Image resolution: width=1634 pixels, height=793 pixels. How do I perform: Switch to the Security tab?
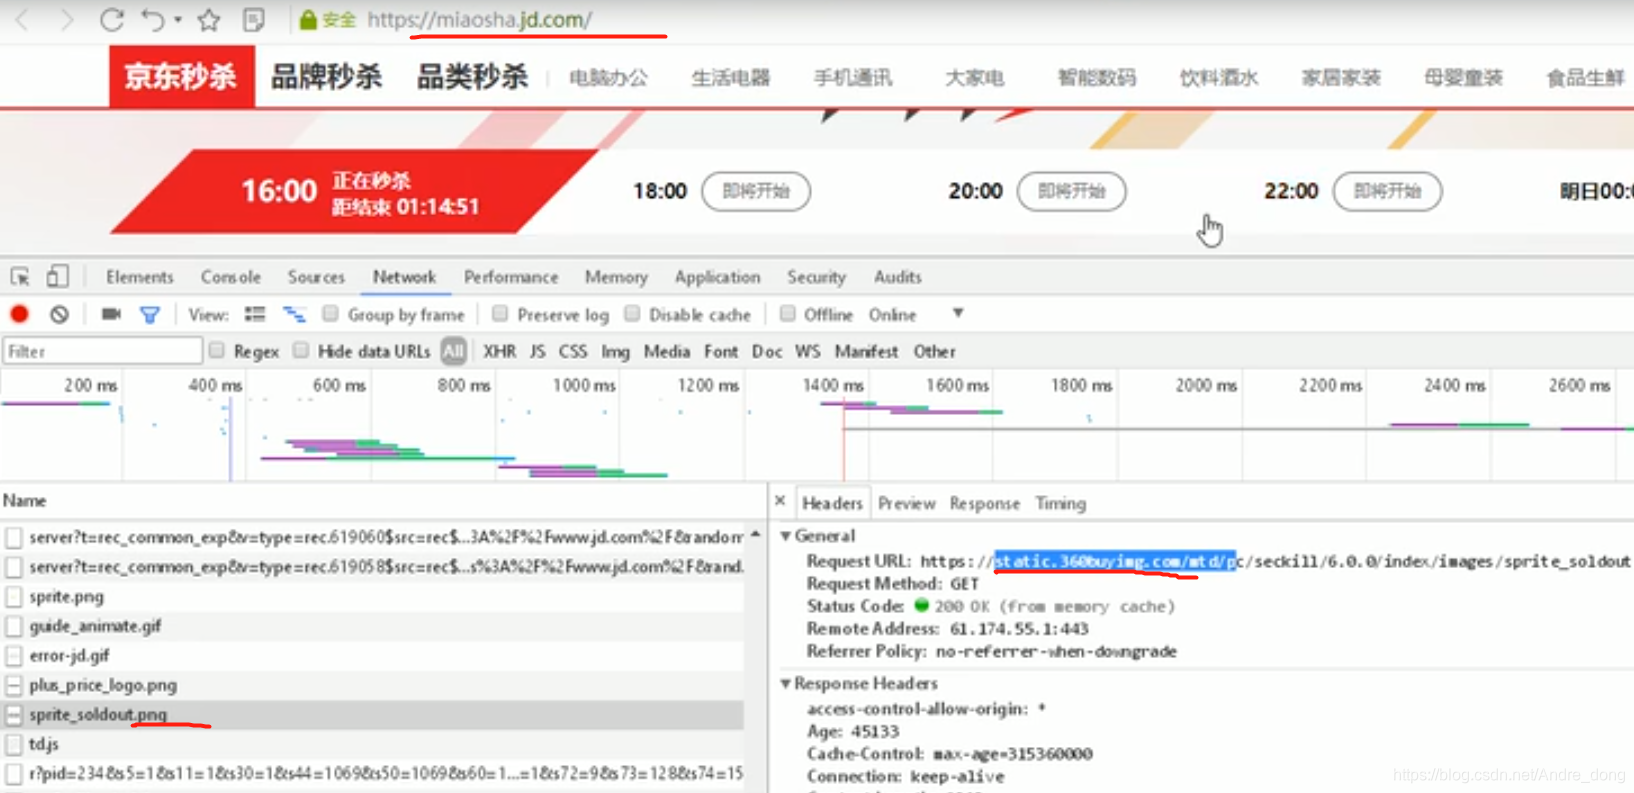[x=816, y=277]
